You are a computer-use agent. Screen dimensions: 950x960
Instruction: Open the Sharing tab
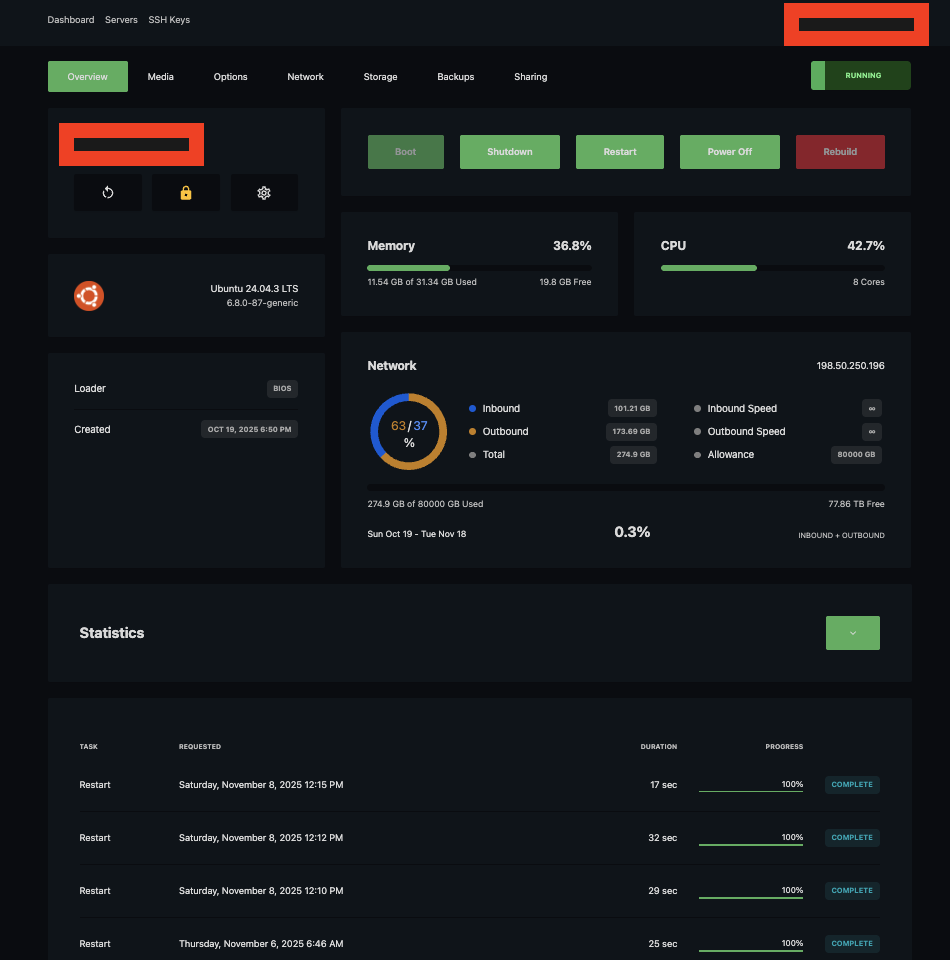[x=531, y=77]
